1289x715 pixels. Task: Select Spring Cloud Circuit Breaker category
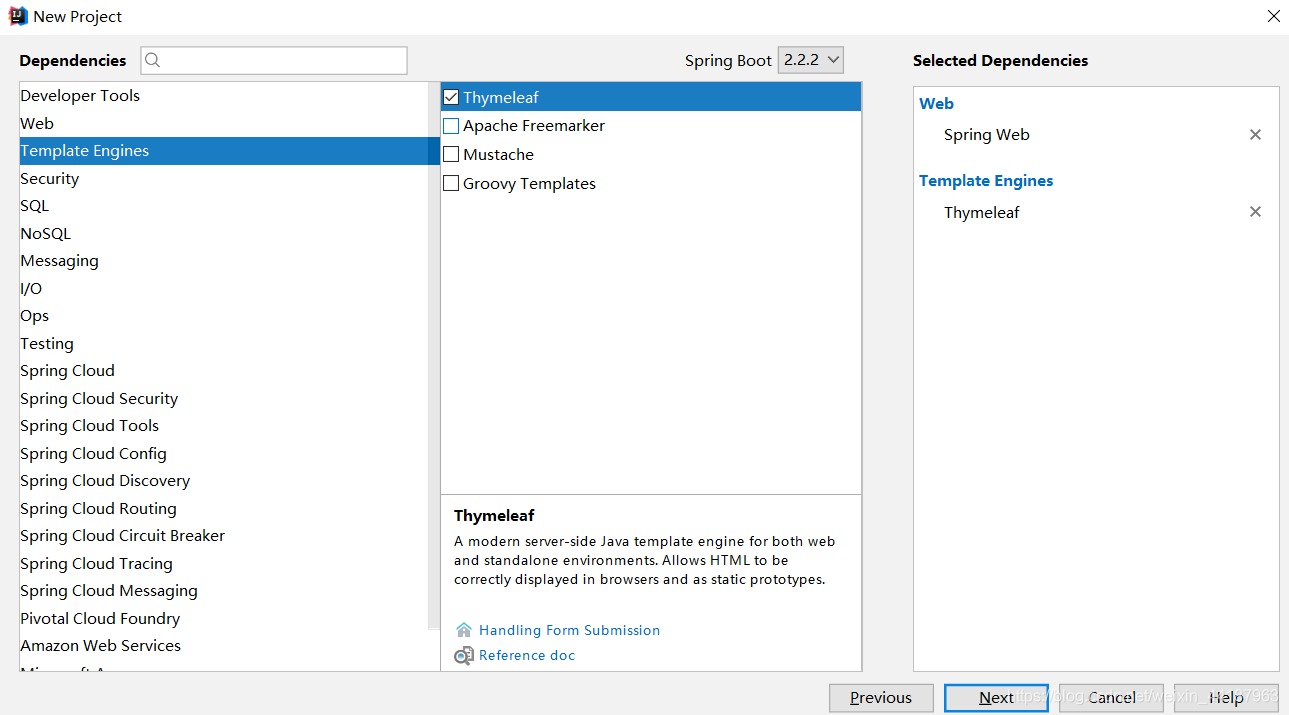click(x=225, y=536)
